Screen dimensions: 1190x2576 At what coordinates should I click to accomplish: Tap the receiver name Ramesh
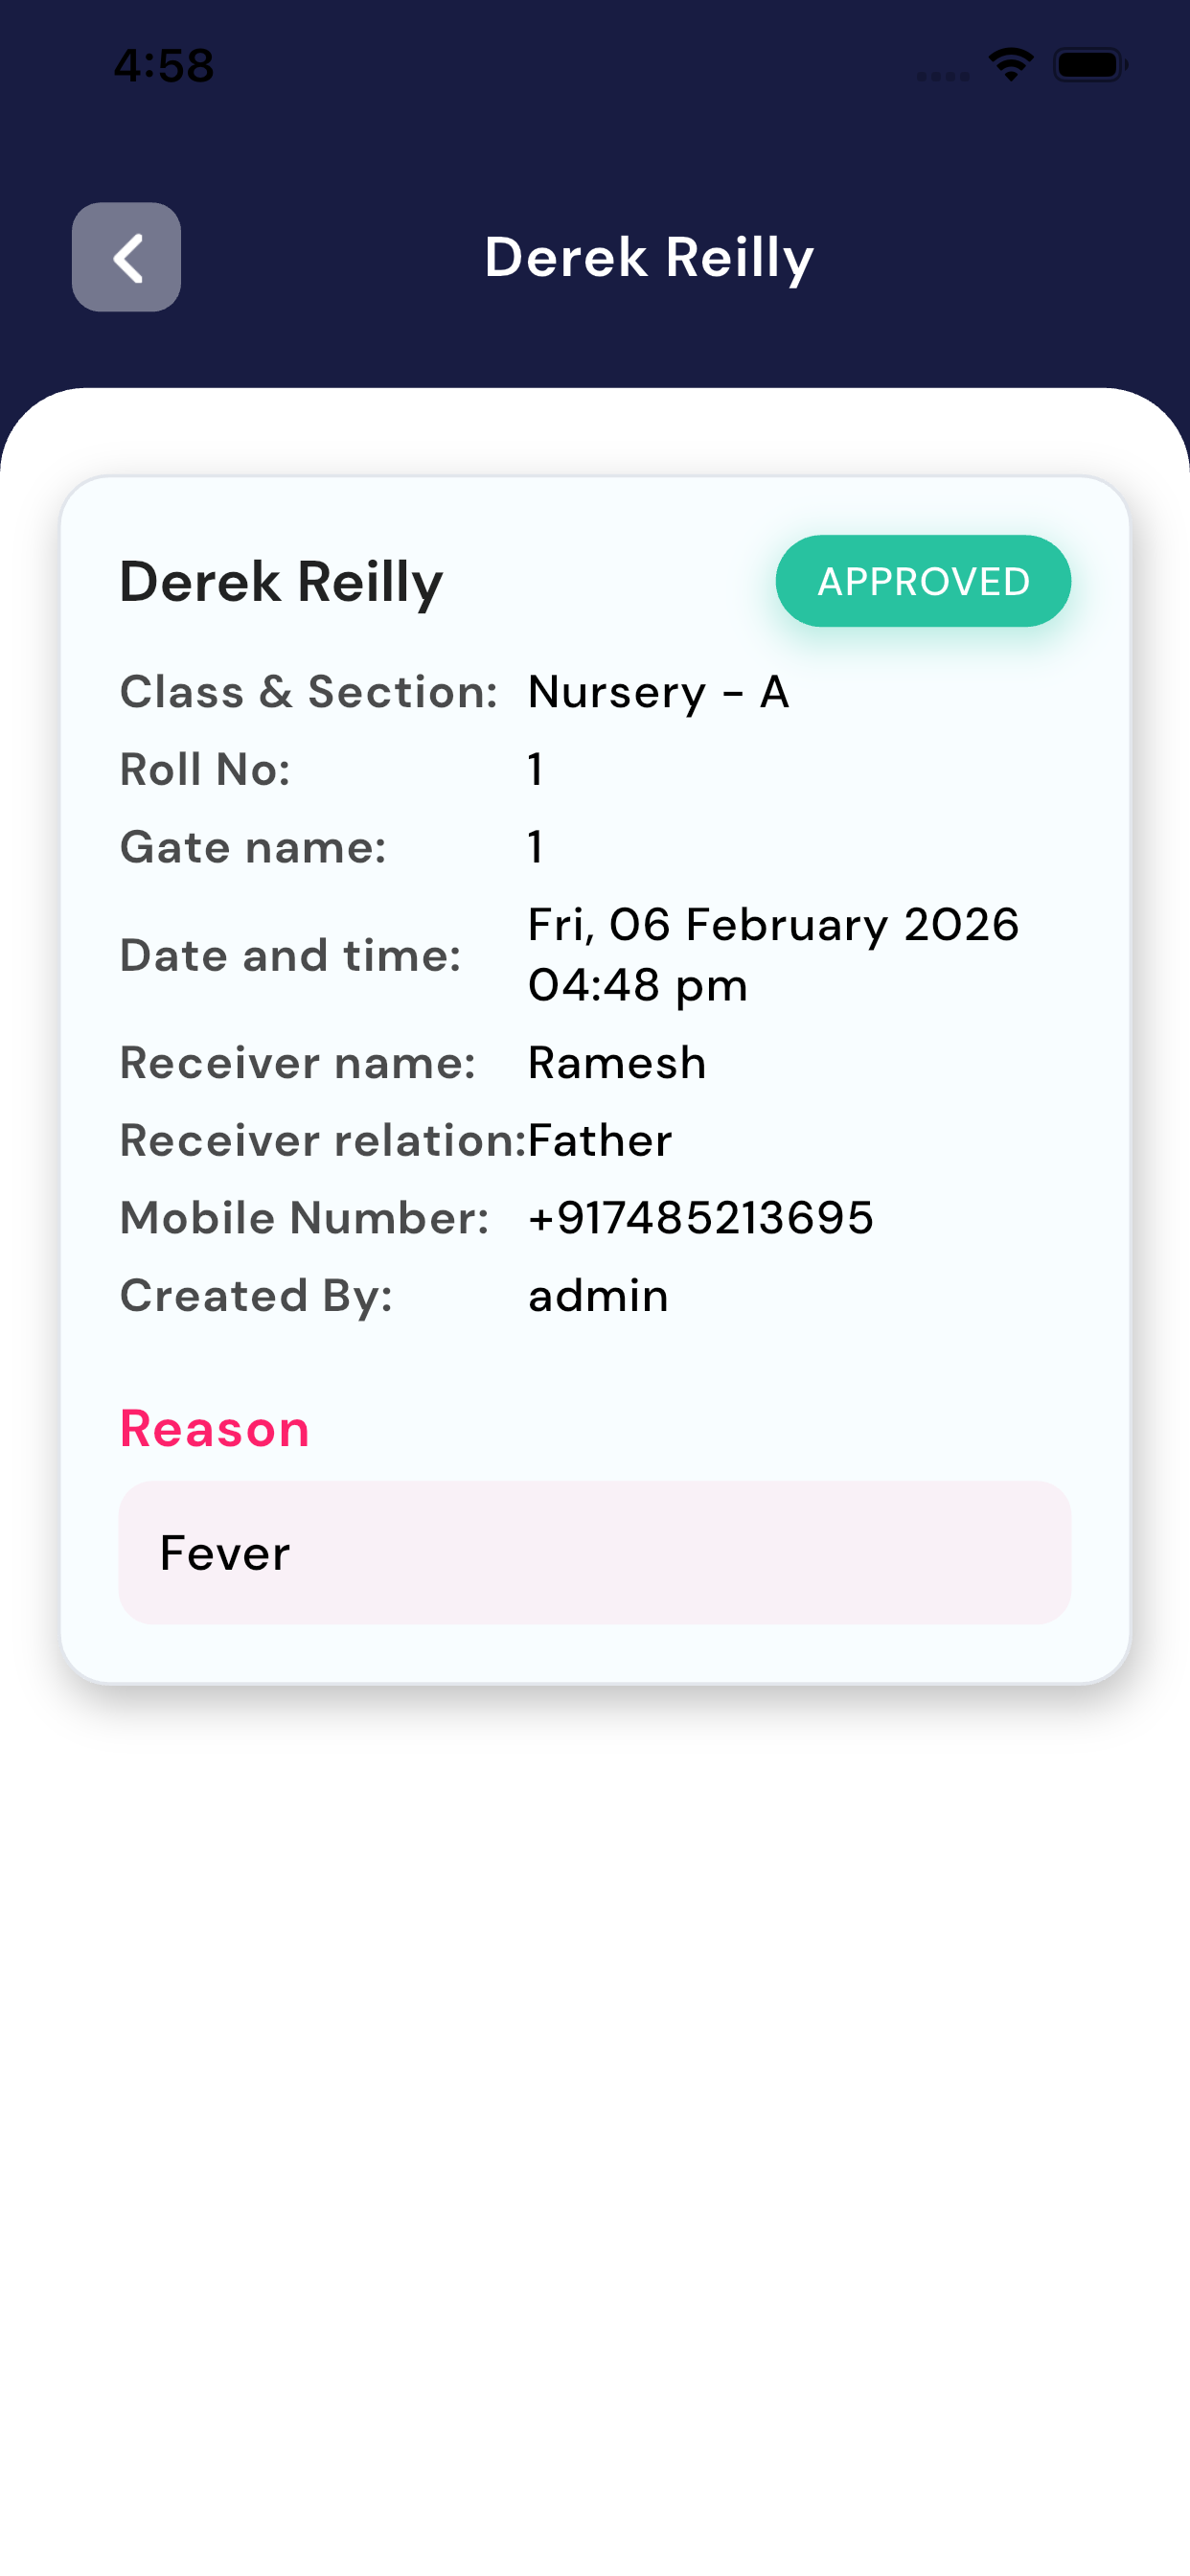(616, 1062)
